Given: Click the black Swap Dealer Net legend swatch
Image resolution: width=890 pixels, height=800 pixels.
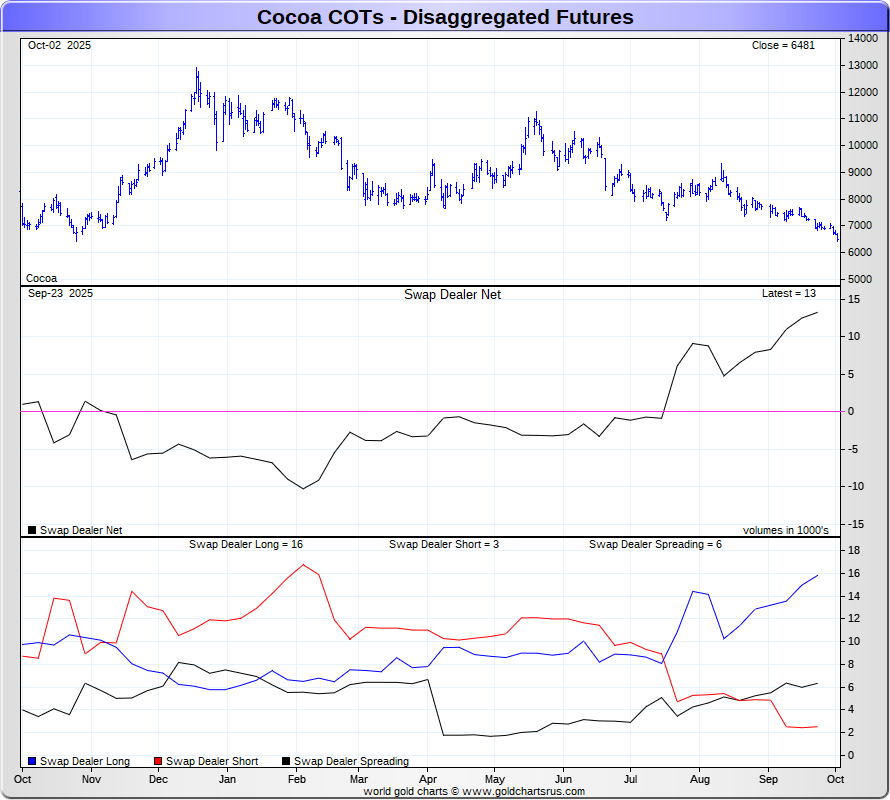Looking at the screenshot, I should (32, 531).
